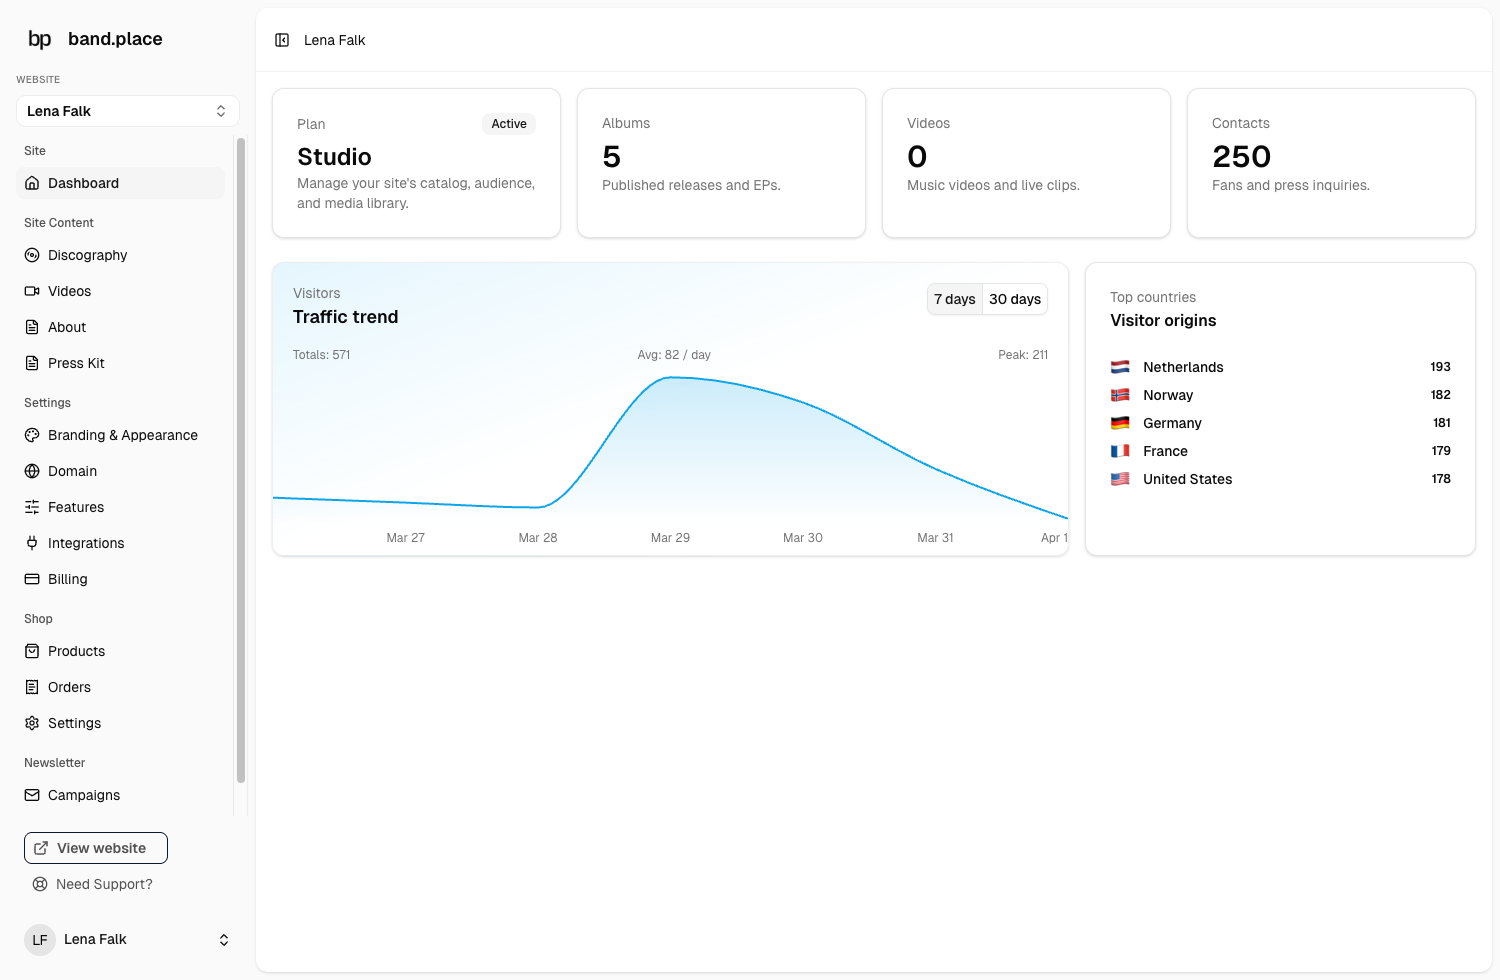Screen dimensions: 1500x980
Task: Click the Discography disc icon
Action: point(32,255)
